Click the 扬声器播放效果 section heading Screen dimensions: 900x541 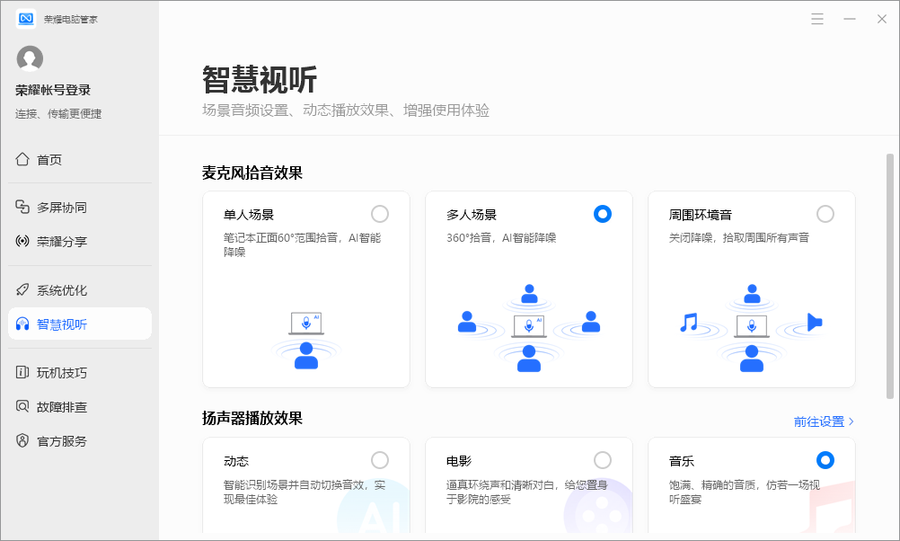[x=252, y=418]
